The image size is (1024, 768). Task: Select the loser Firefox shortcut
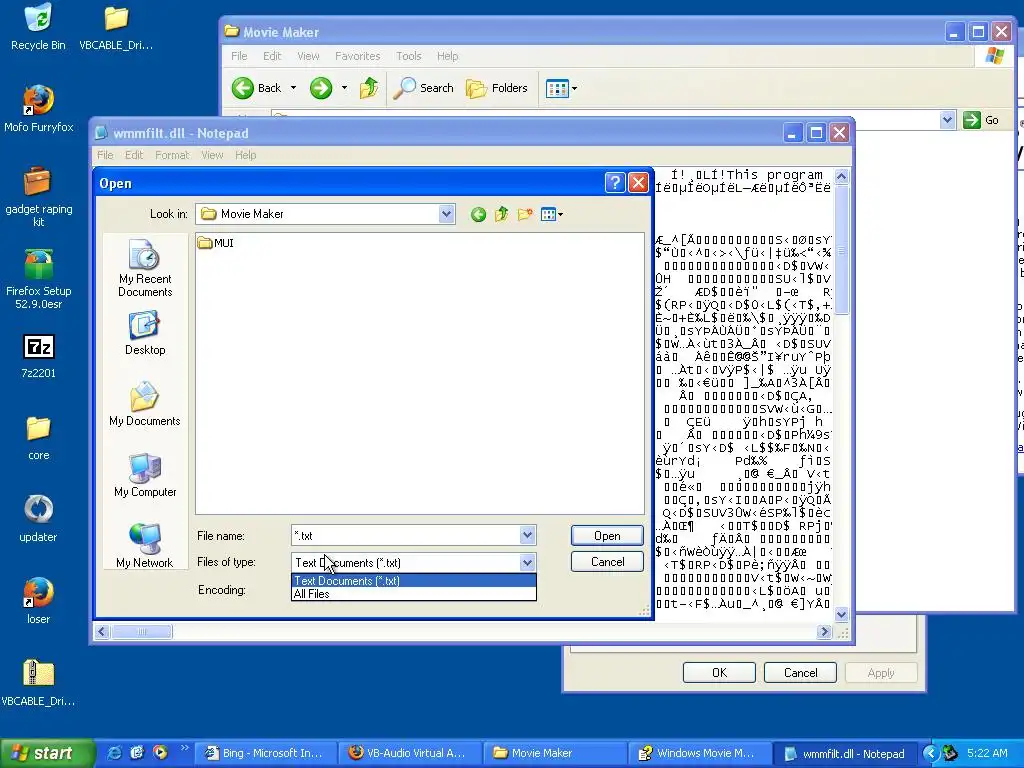tap(39, 601)
